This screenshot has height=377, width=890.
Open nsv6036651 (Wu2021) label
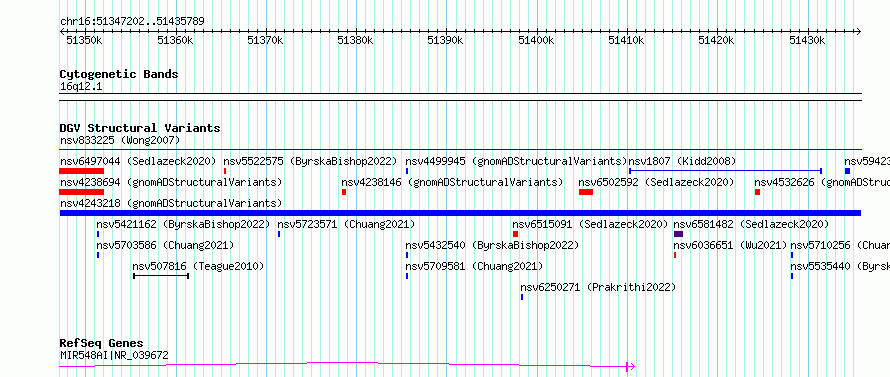point(731,245)
